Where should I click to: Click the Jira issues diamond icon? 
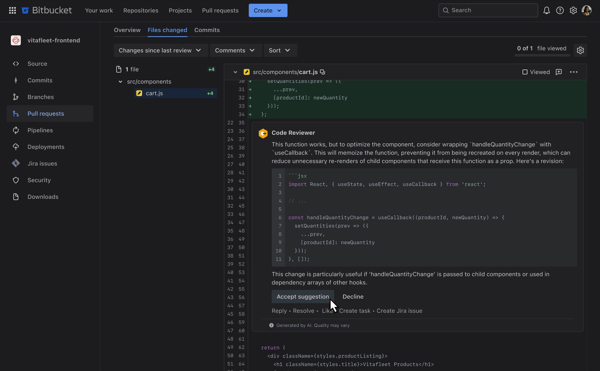click(16, 163)
